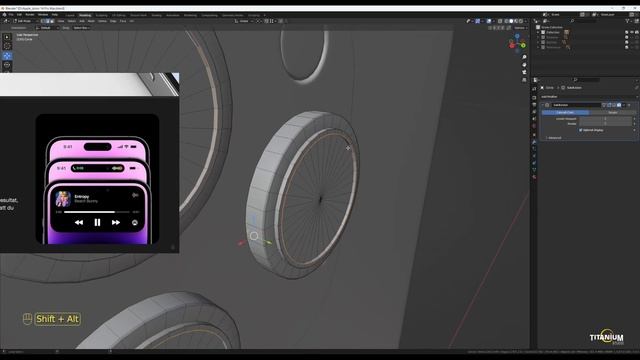
Task: Open the Edit menu
Action: [19, 15]
